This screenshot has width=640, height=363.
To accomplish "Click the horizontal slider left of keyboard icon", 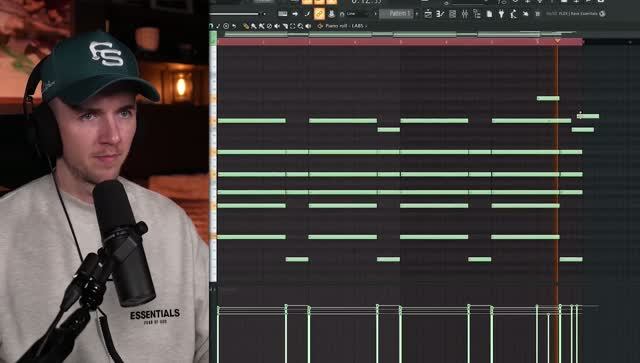I will point(235,14).
